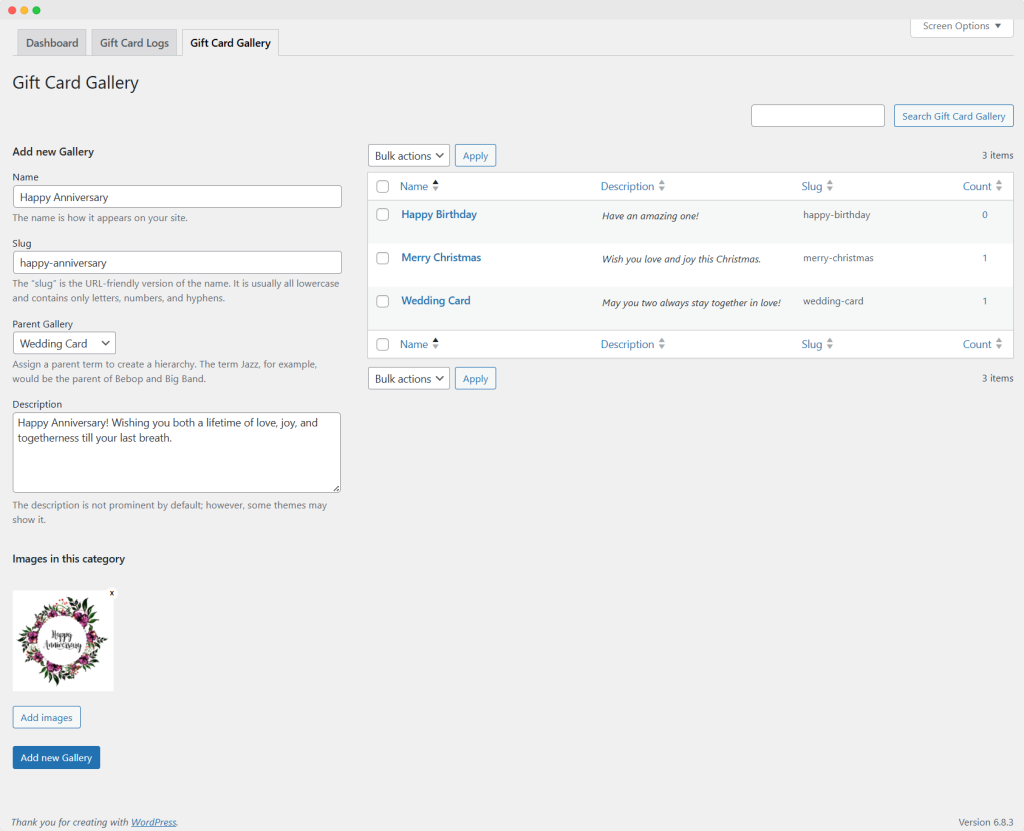Open the Gift Card Logs tab
The height and width of the screenshot is (831, 1024).
pos(134,43)
